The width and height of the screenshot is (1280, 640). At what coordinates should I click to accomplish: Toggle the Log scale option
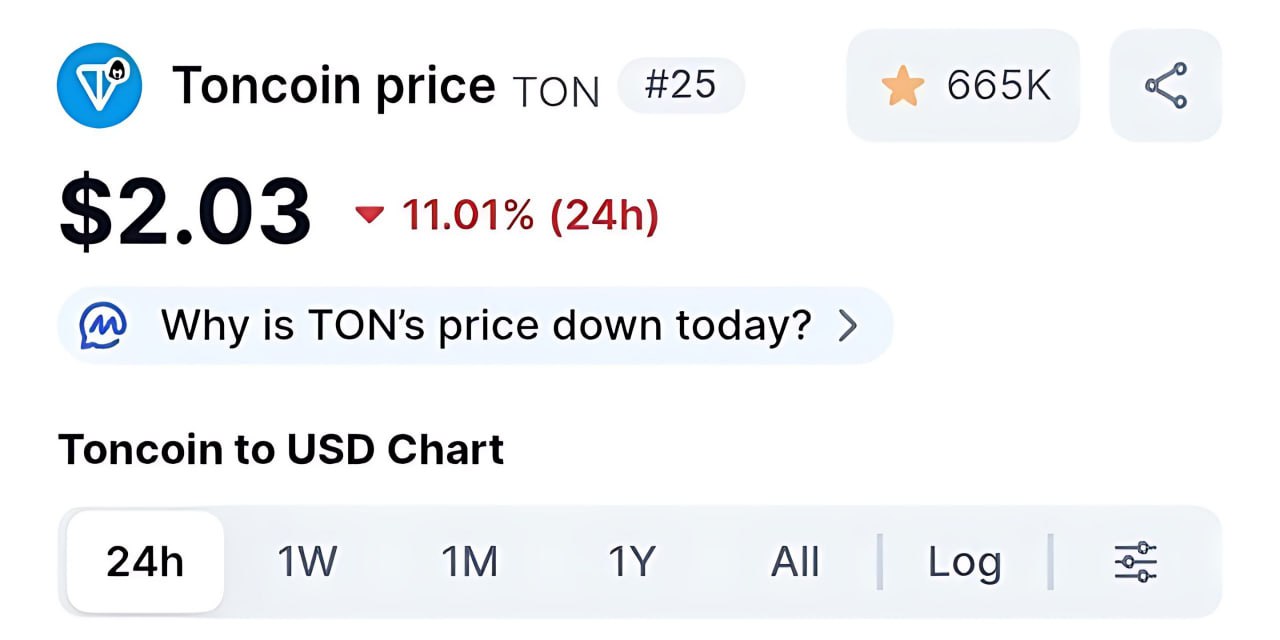click(x=964, y=562)
